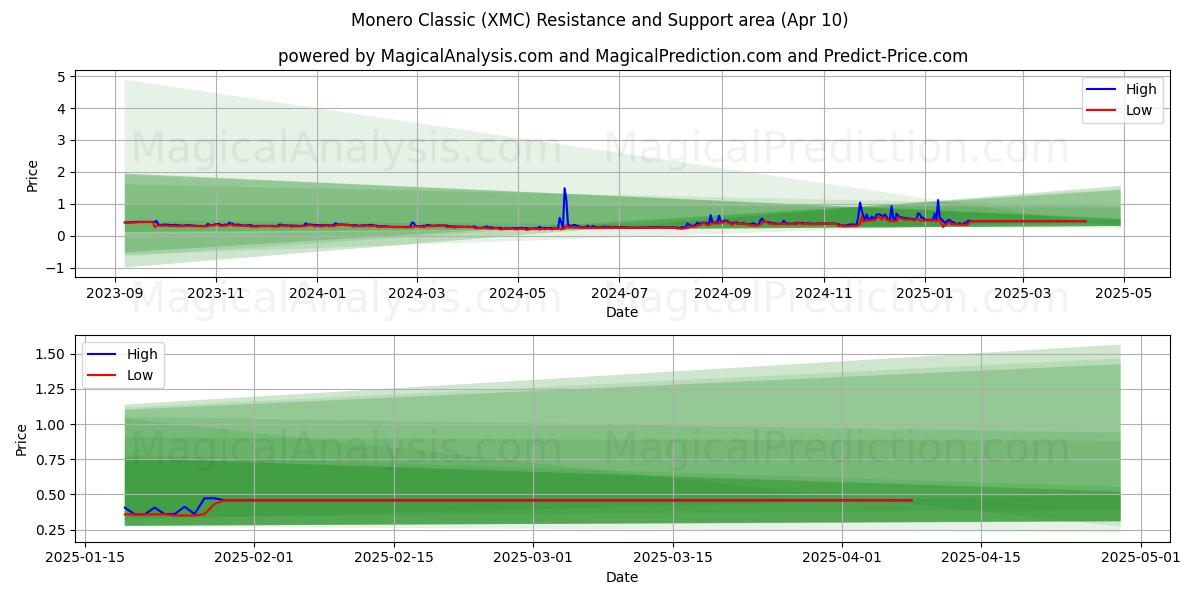
Task: Click the '0.75' y-axis tick in bottom chart
Action: (52, 460)
